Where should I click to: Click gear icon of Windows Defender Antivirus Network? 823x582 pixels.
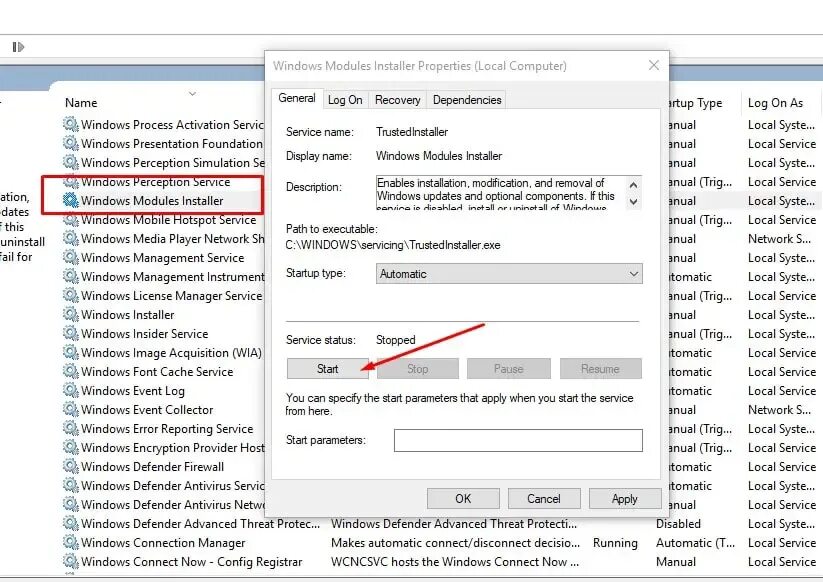coord(70,504)
